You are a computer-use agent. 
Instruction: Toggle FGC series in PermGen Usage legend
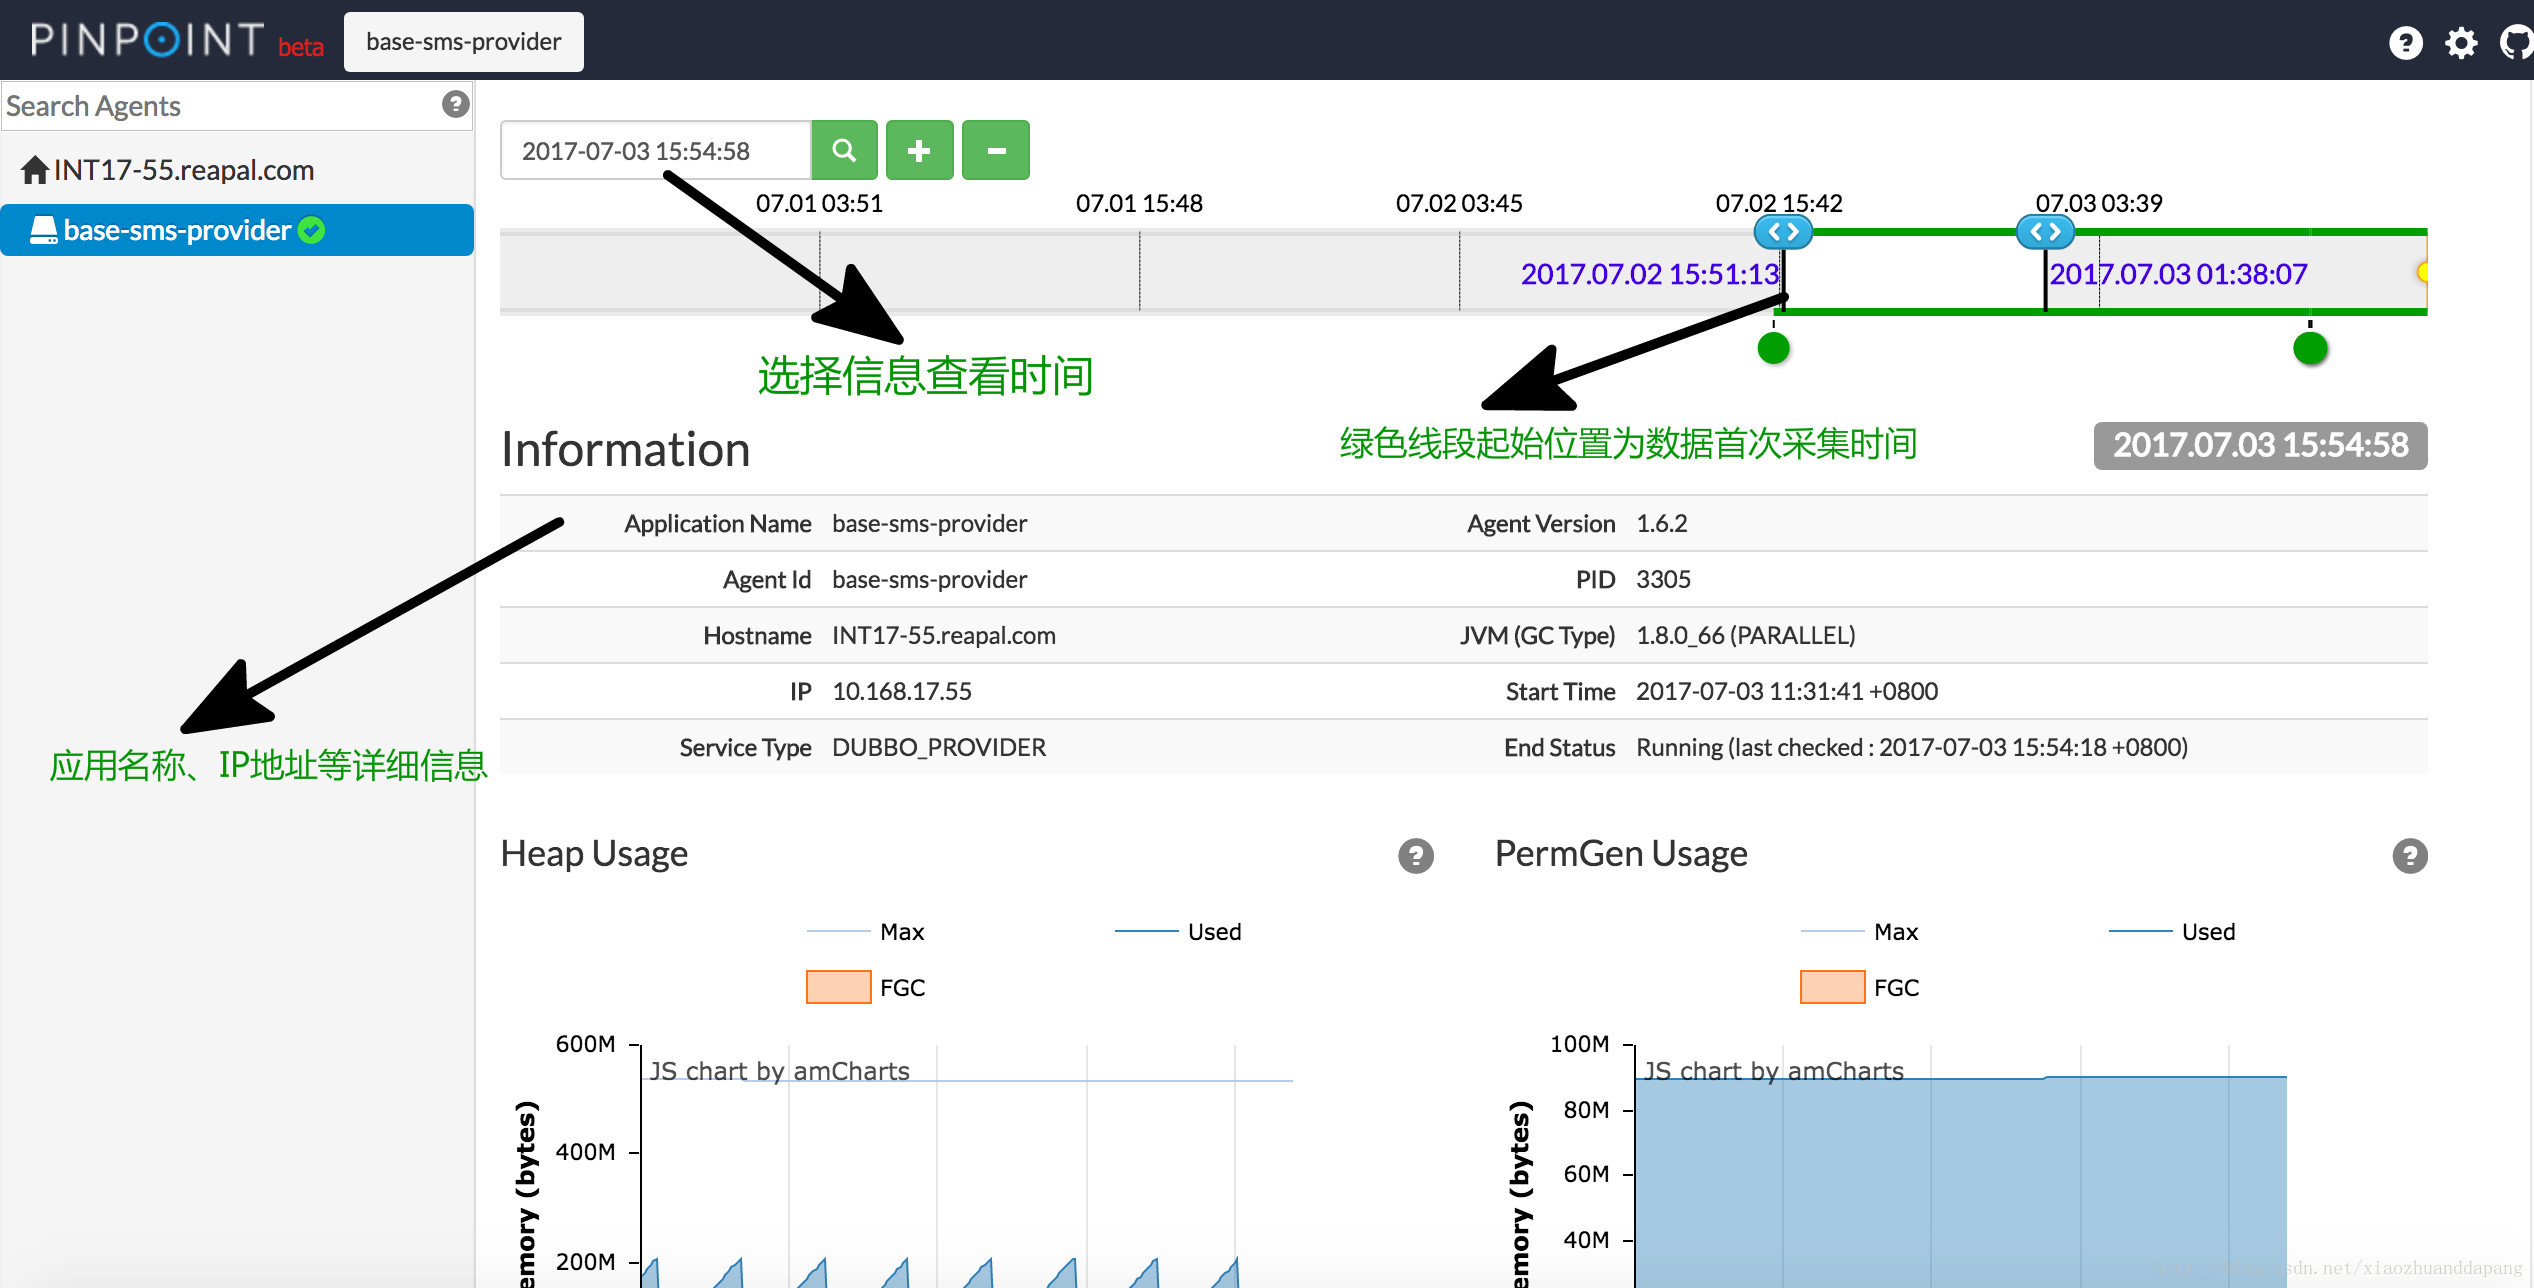[x=1860, y=988]
